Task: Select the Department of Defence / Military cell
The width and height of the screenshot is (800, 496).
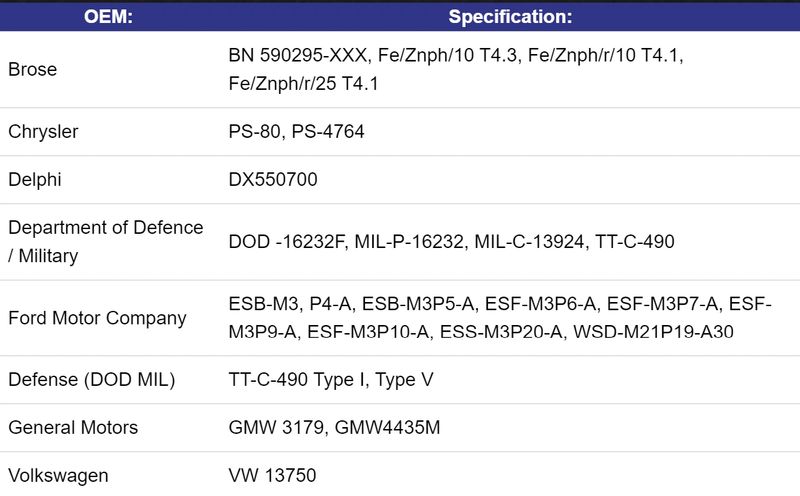Action: 106,242
